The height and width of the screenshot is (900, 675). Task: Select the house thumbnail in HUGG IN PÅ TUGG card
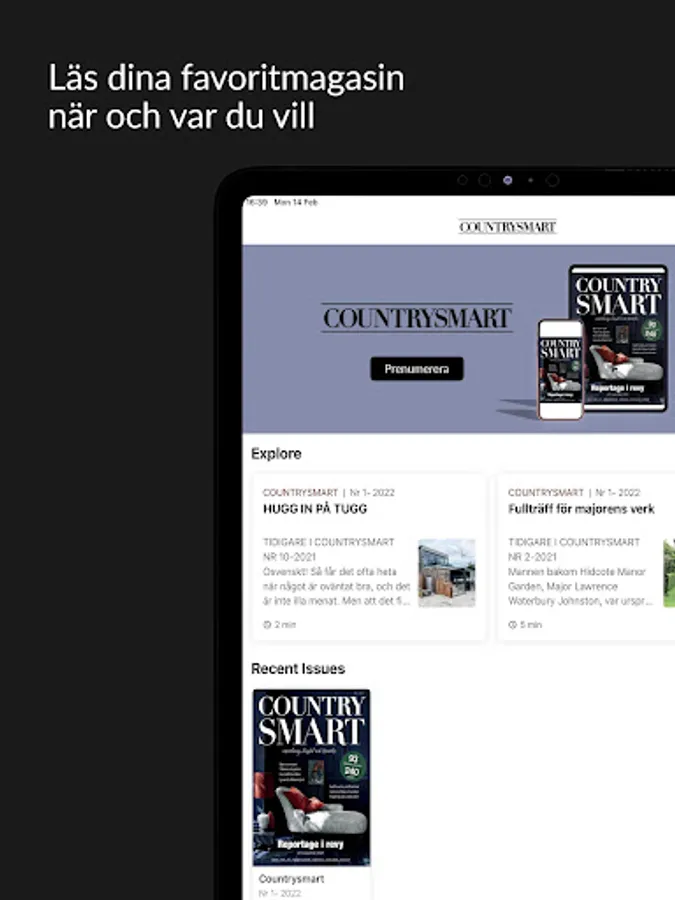[447, 572]
